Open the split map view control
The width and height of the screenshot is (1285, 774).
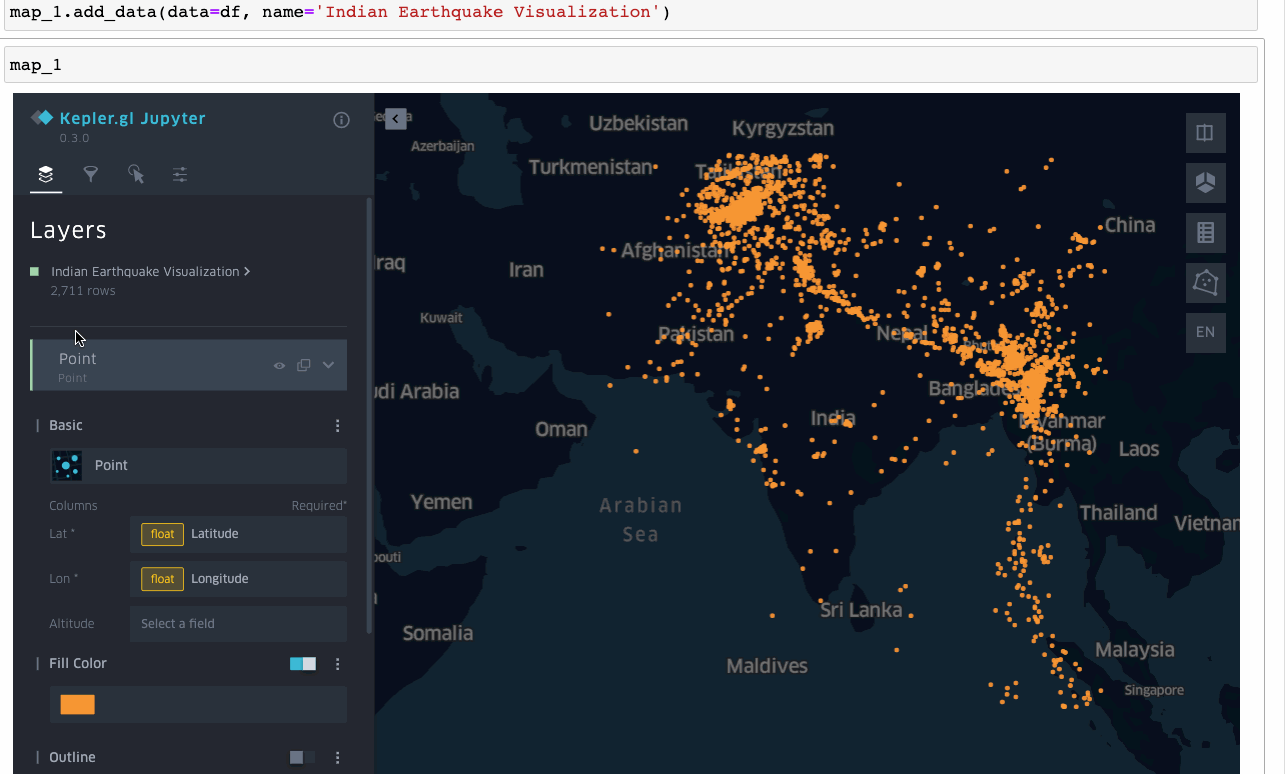tap(1205, 132)
